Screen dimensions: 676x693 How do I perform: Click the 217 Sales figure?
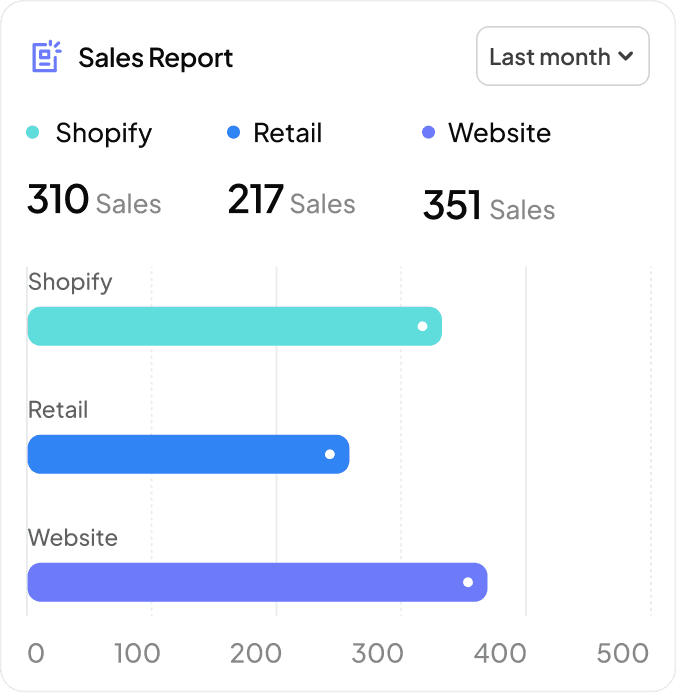point(292,199)
